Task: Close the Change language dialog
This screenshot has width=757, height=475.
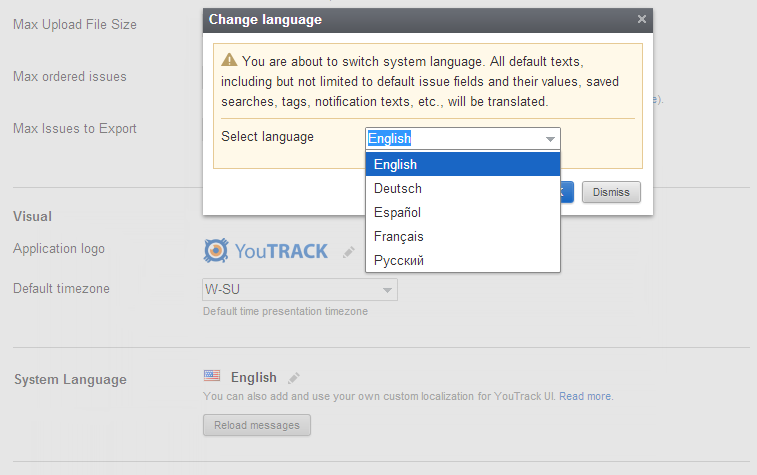Action: point(641,19)
